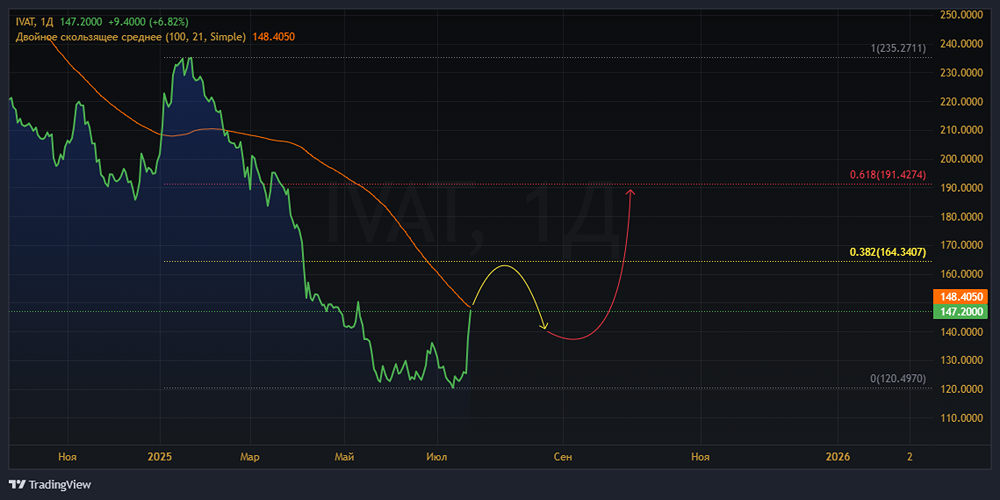Select the moving average indicator legend label
Image resolution: width=1000 pixels, height=500 pixels.
131,37
